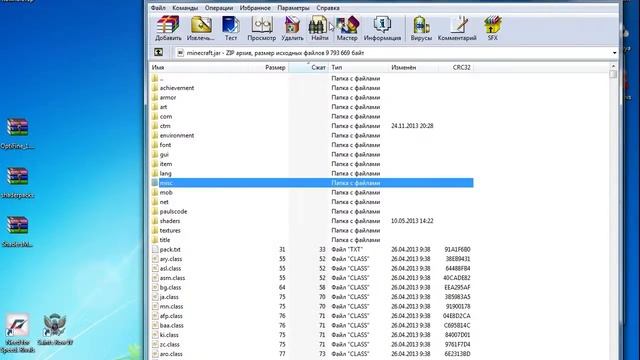Click the file list scrollbar up arrow
This screenshot has height=360, width=640.
(x=613, y=66)
